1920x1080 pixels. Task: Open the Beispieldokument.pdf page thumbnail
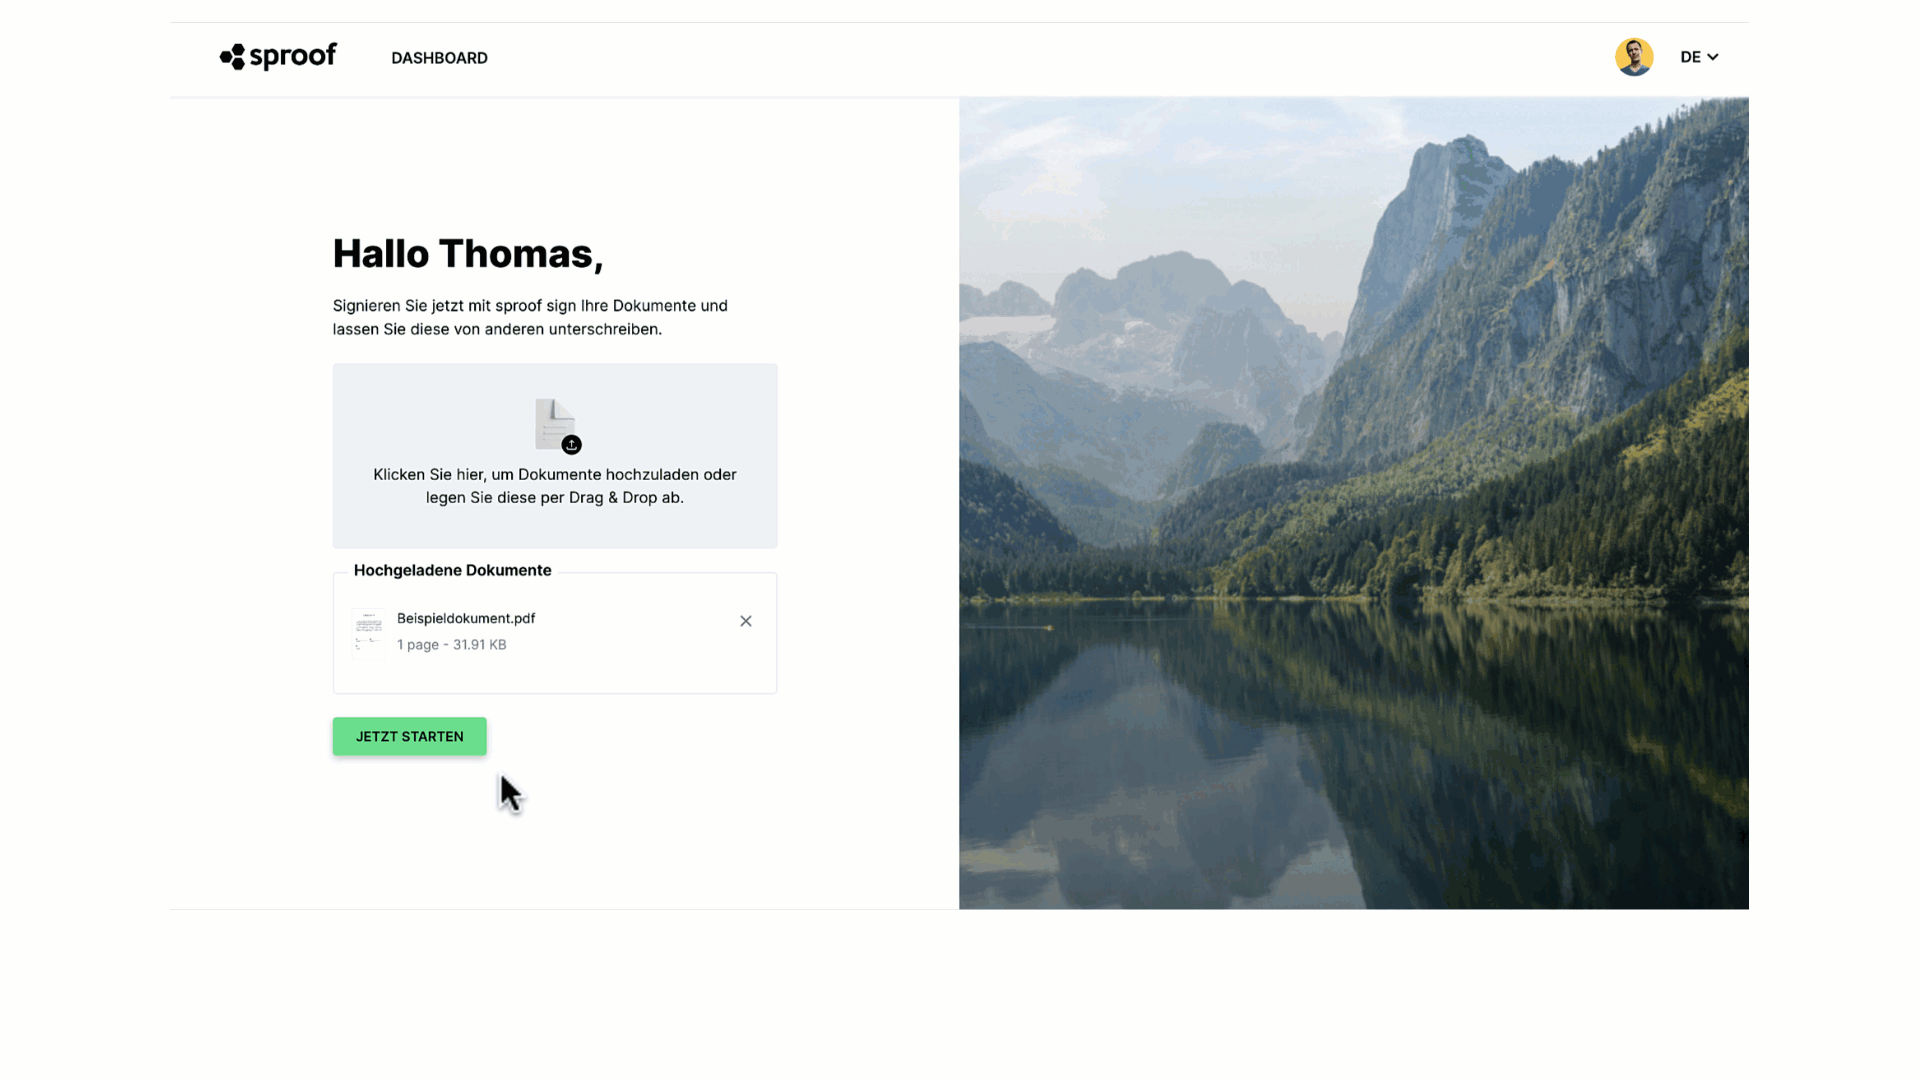click(x=368, y=633)
